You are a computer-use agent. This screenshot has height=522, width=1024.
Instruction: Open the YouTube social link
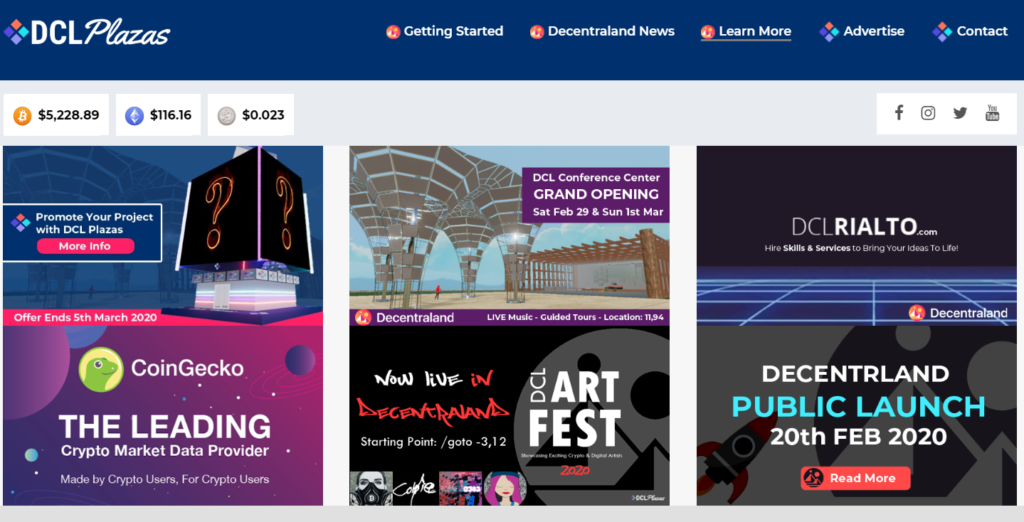coord(992,112)
